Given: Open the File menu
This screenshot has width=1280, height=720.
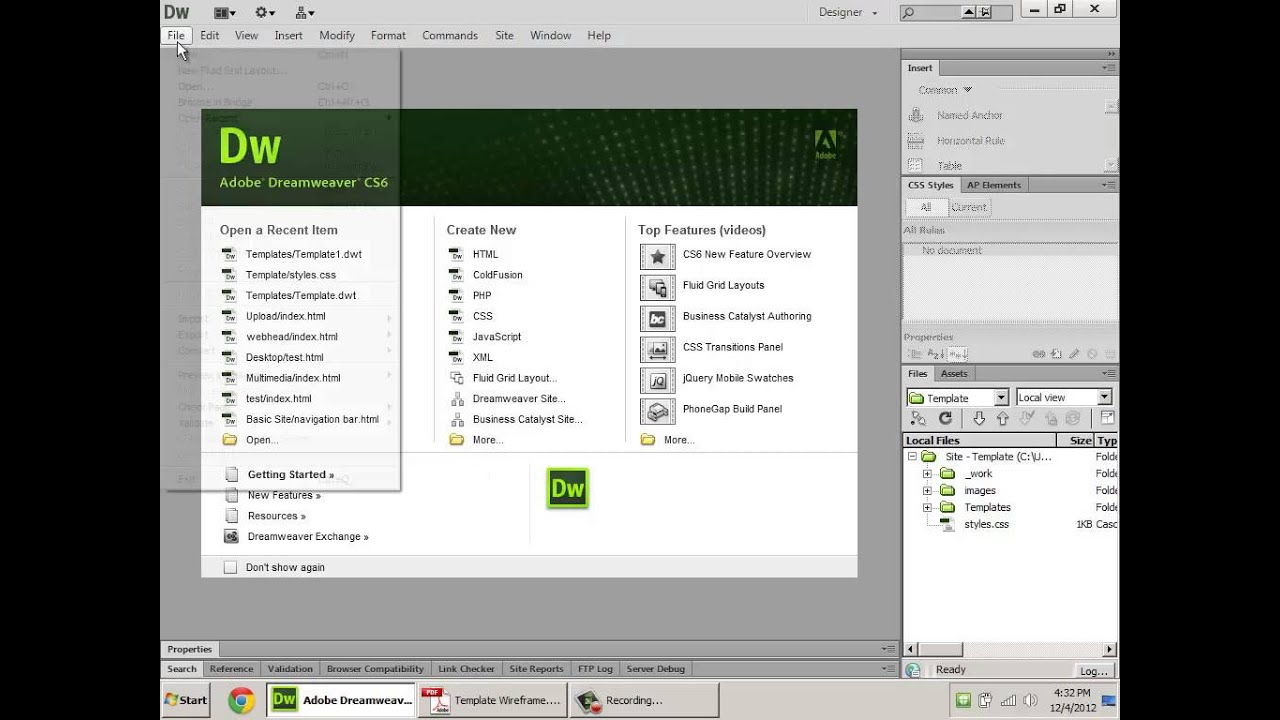Looking at the screenshot, I should (176, 35).
